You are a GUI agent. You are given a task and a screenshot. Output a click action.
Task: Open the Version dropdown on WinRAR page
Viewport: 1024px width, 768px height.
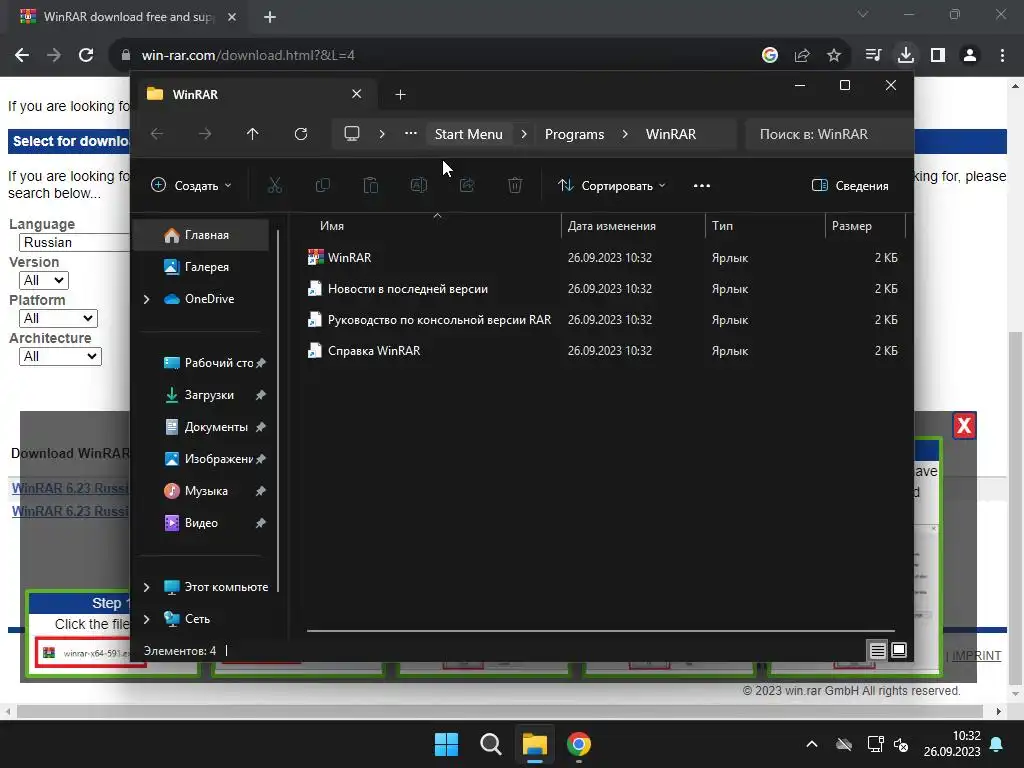tap(44, 280)
